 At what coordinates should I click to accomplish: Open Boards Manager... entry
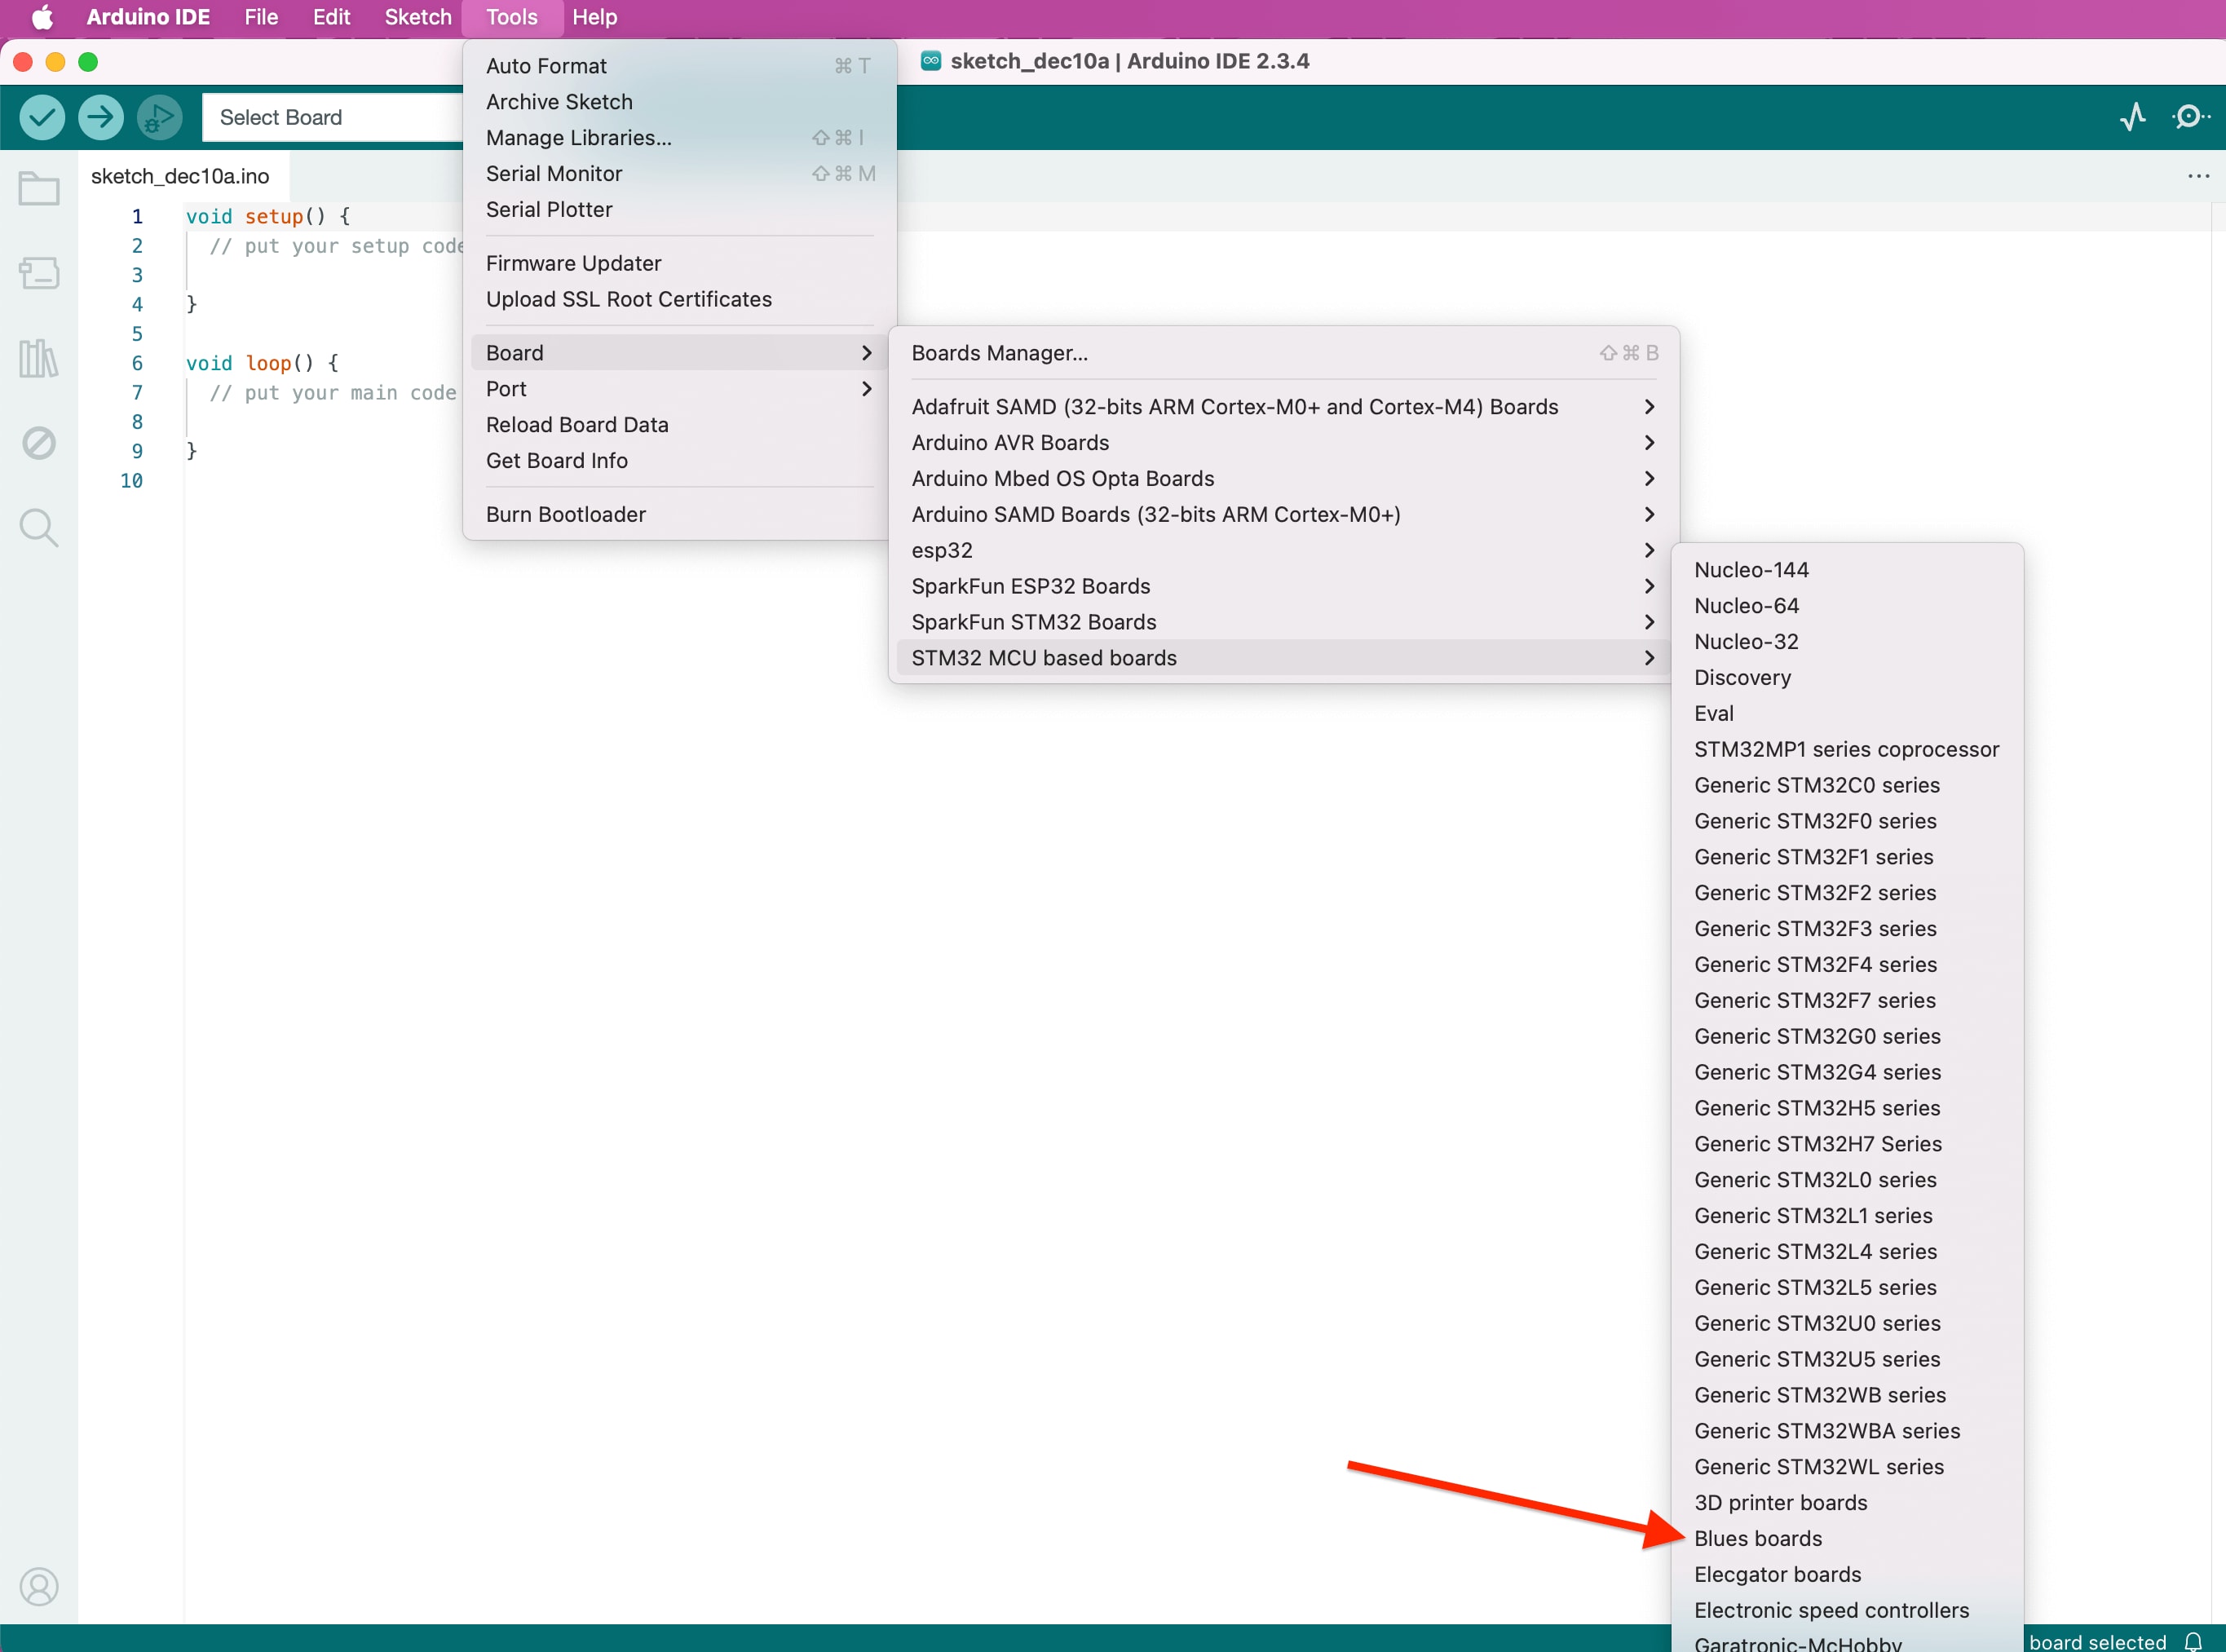point(1283,353)
